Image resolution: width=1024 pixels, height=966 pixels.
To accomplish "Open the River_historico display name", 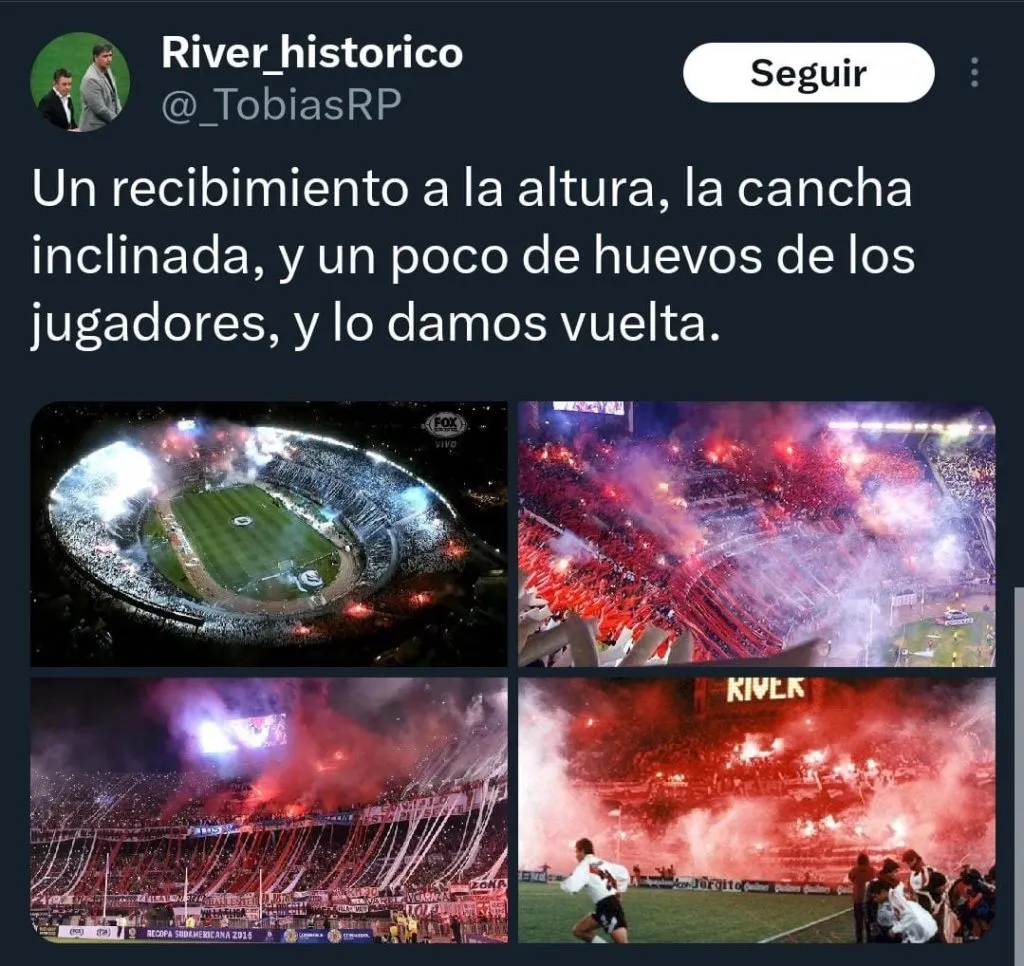I will coord(312,53).
